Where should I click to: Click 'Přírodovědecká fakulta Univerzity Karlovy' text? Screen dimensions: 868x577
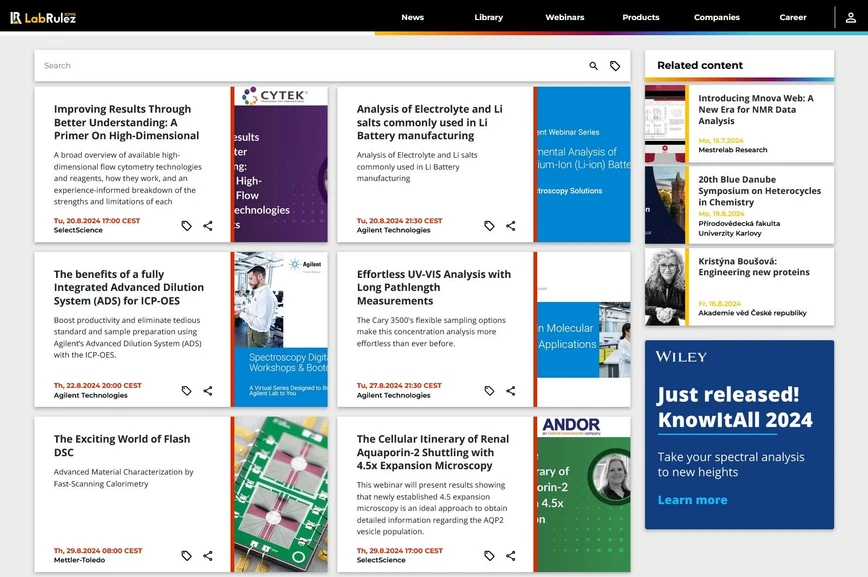[739, 229]
